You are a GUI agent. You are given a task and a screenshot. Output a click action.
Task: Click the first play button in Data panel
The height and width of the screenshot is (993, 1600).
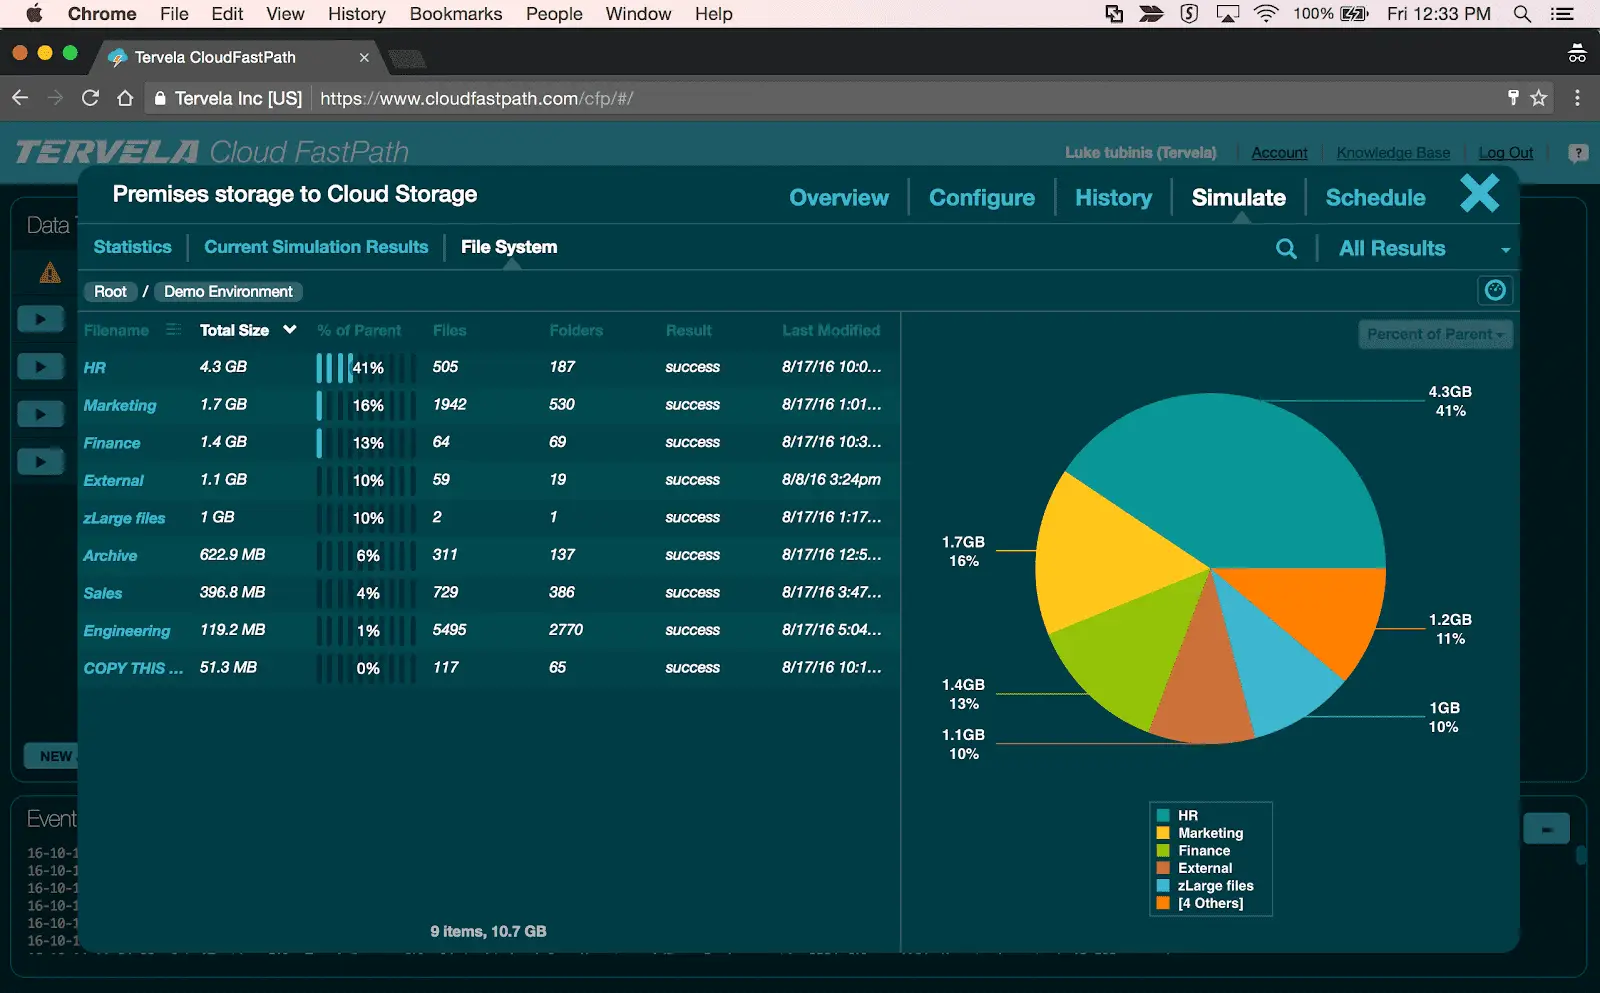click(41, 319)
